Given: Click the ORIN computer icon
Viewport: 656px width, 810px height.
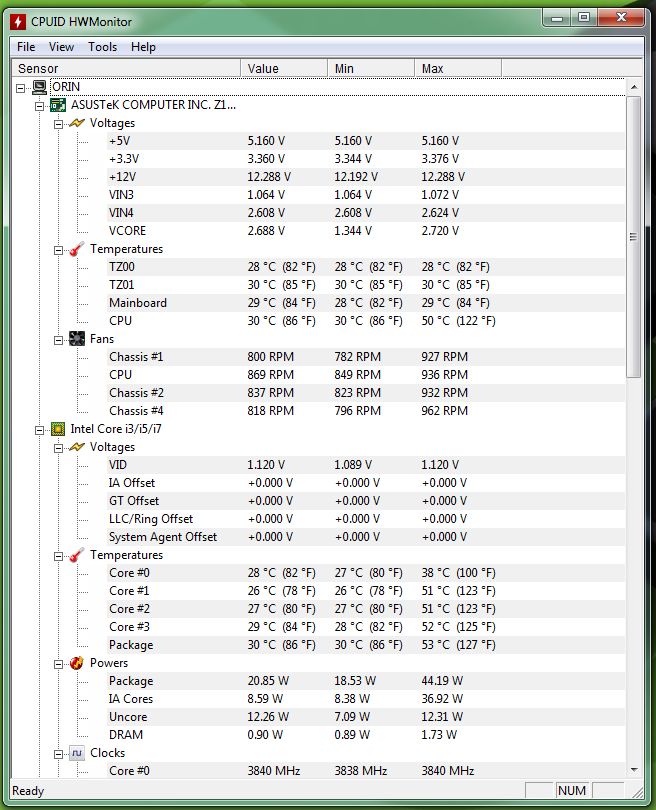Looking at the screenshot, I should coord(40,87).
